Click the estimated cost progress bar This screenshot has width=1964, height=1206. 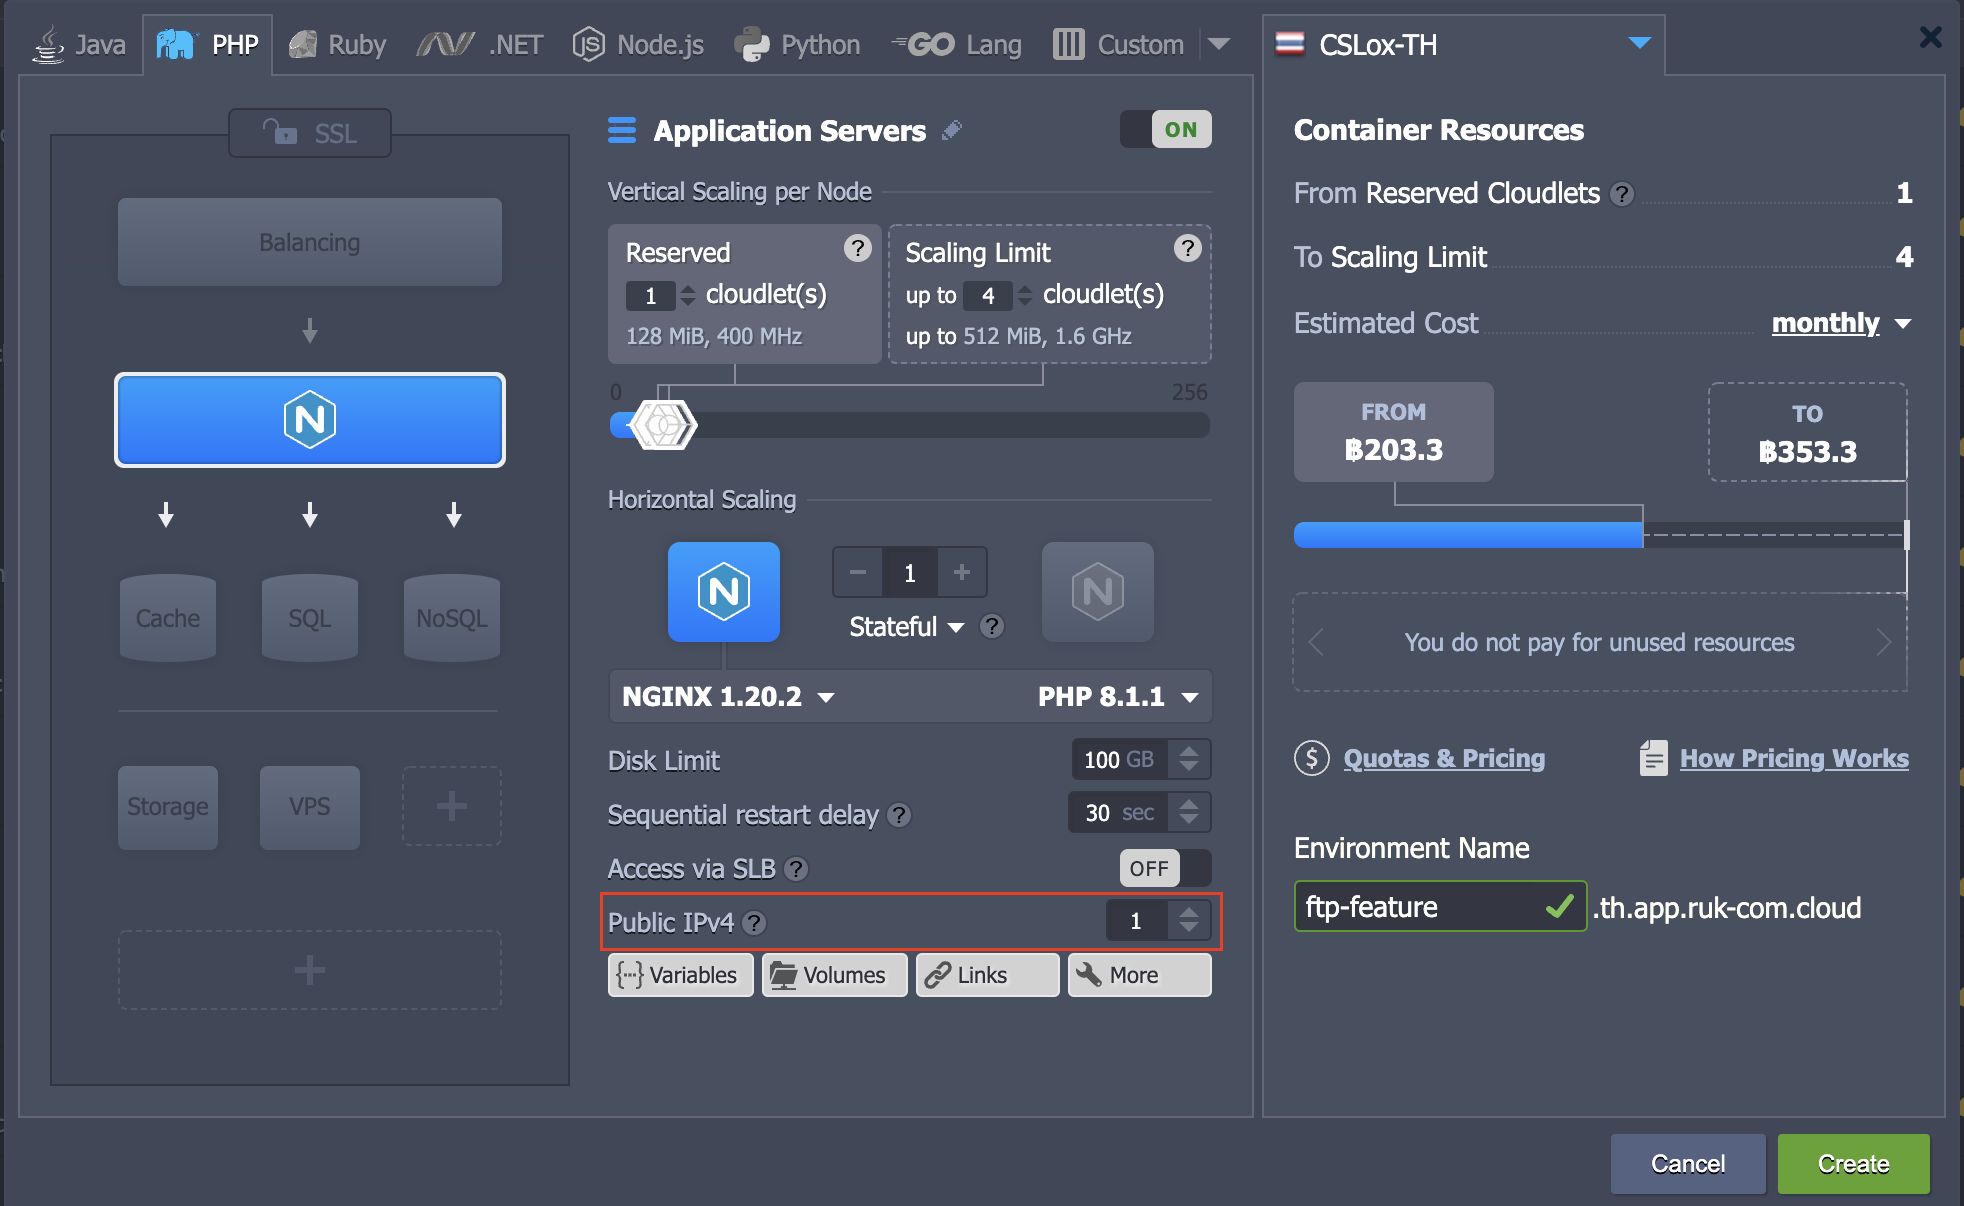coord(1600,535)
